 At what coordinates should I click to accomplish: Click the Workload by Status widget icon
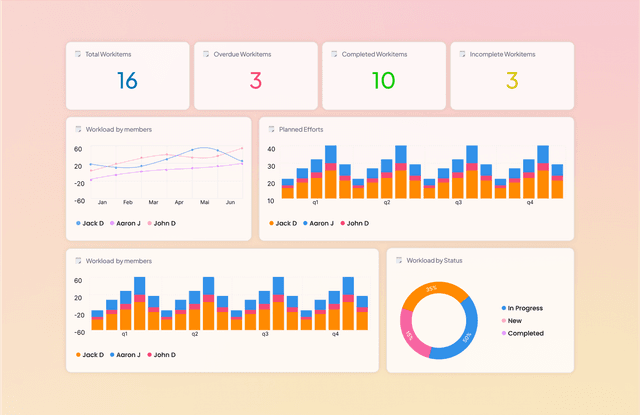coord(399,260)
